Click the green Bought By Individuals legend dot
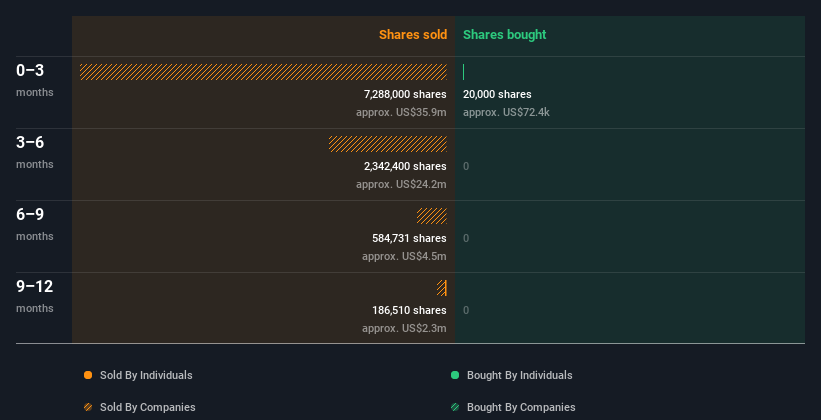This screenshot has height=420, width=821. pyautogui.click(x=455, y=375)
